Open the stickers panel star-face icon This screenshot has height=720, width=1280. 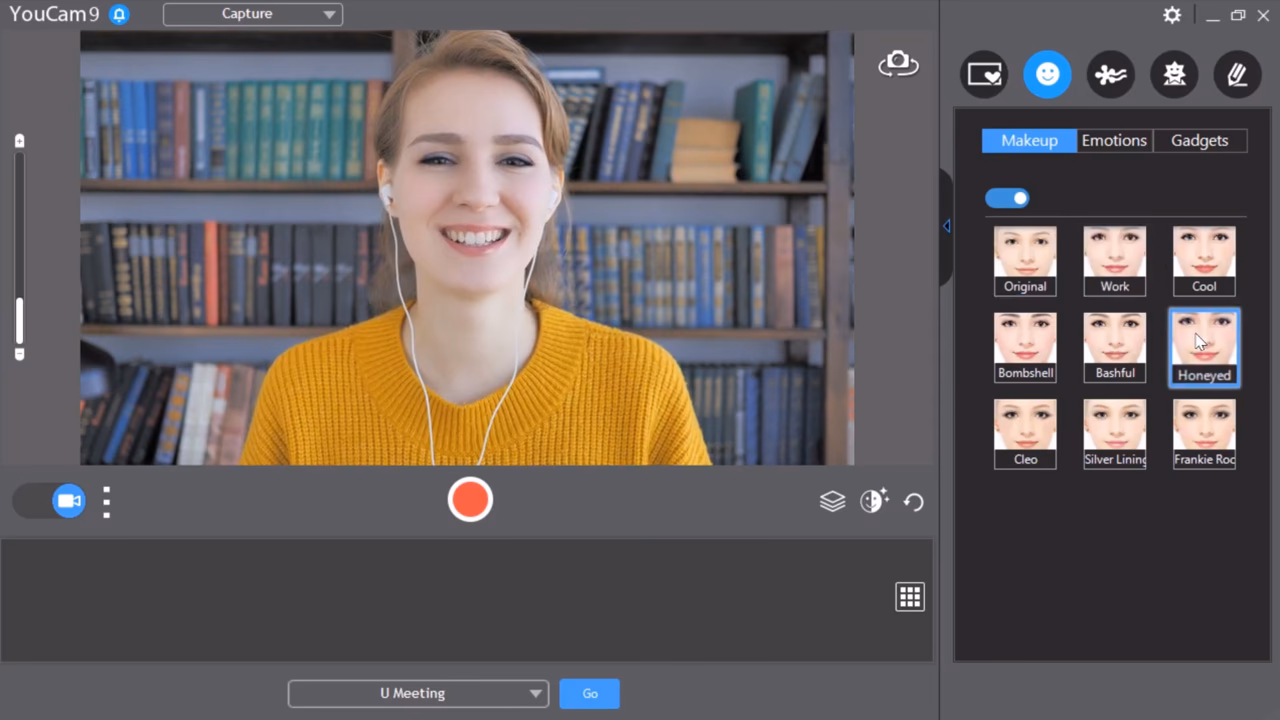coord(1174,74)
